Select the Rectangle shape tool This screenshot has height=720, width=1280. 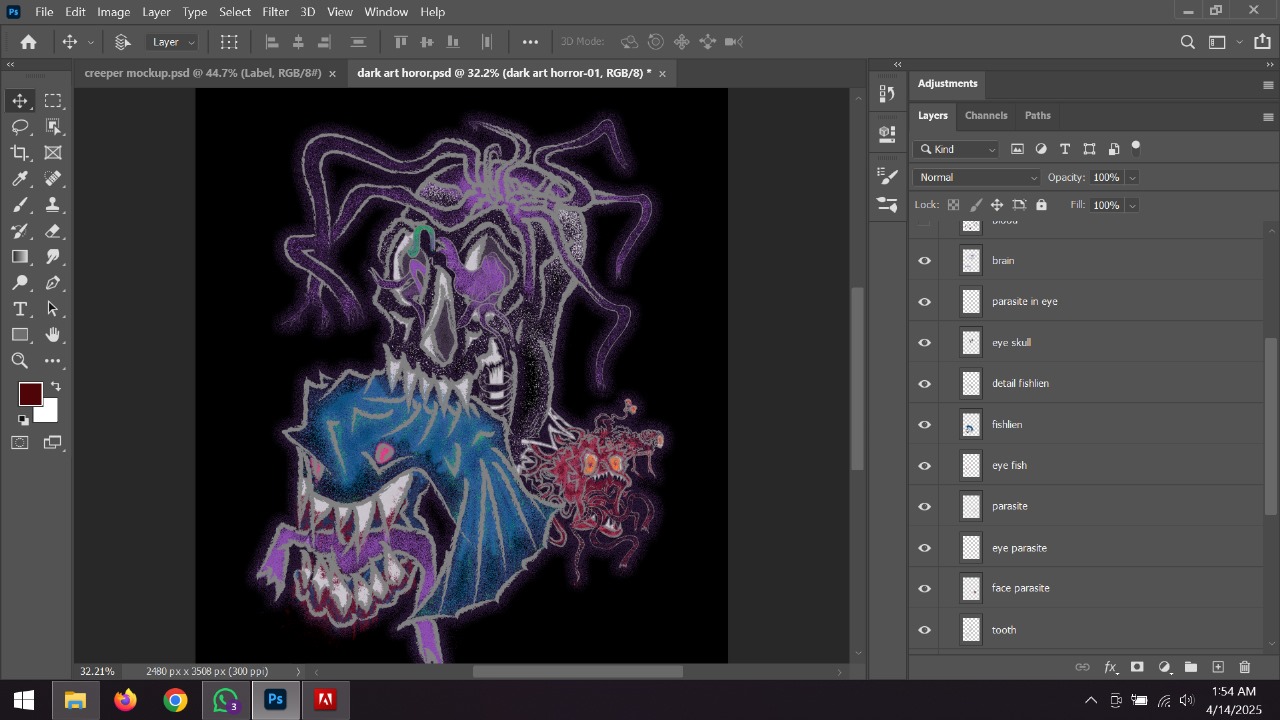pyautogui.click(x=20, y=335)
